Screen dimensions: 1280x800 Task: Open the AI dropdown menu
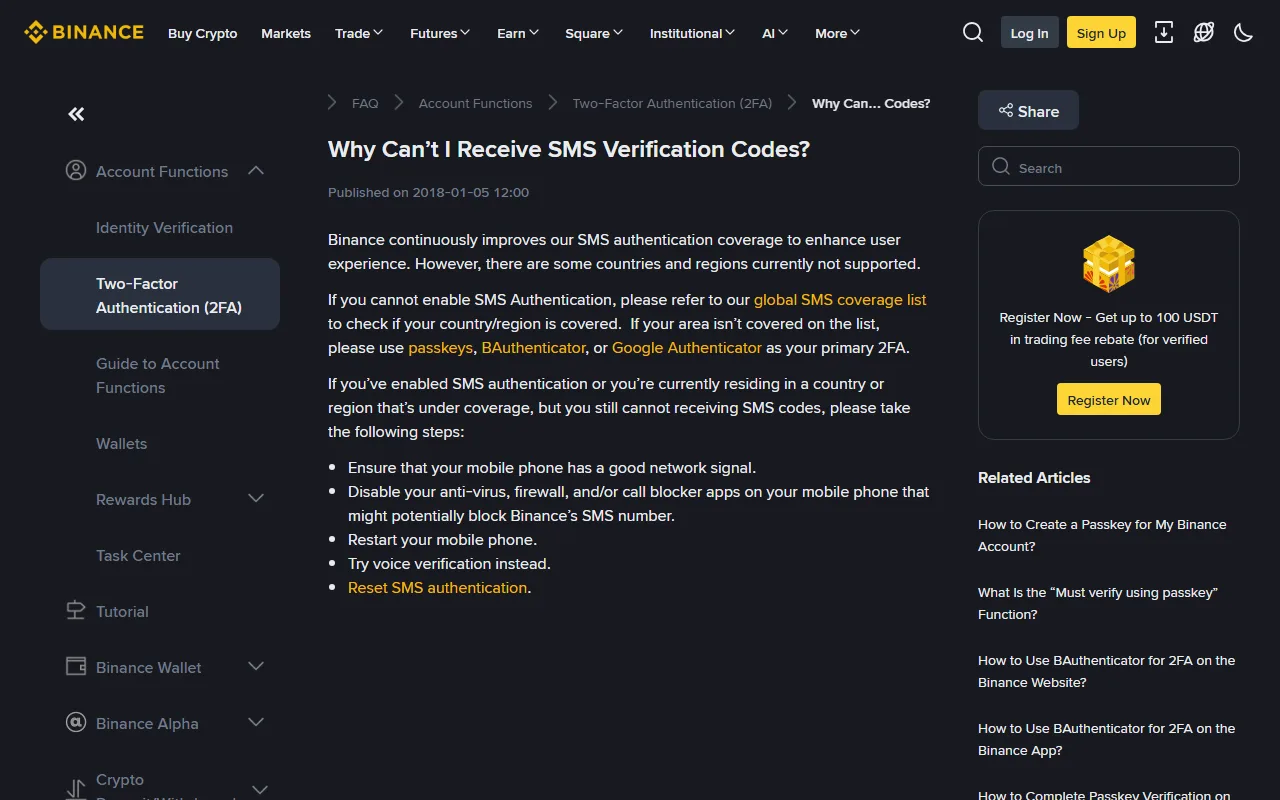[775, 33]
